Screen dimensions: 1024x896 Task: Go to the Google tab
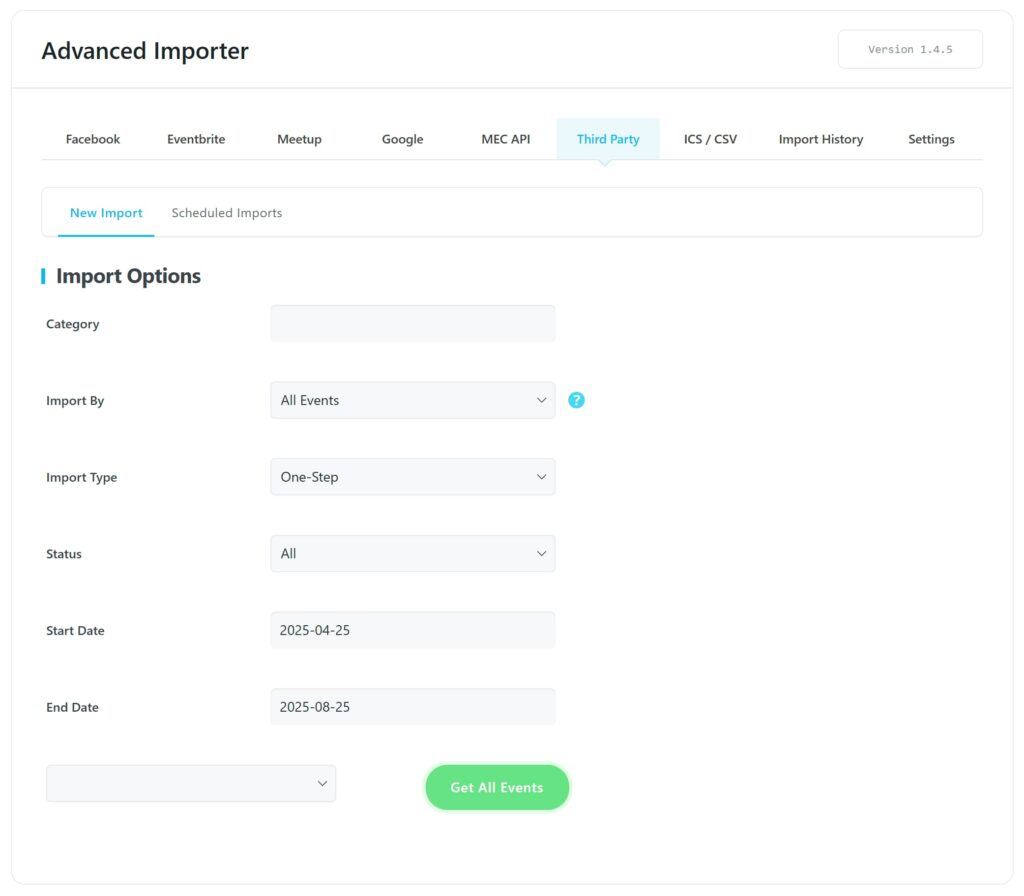[402, 139]
